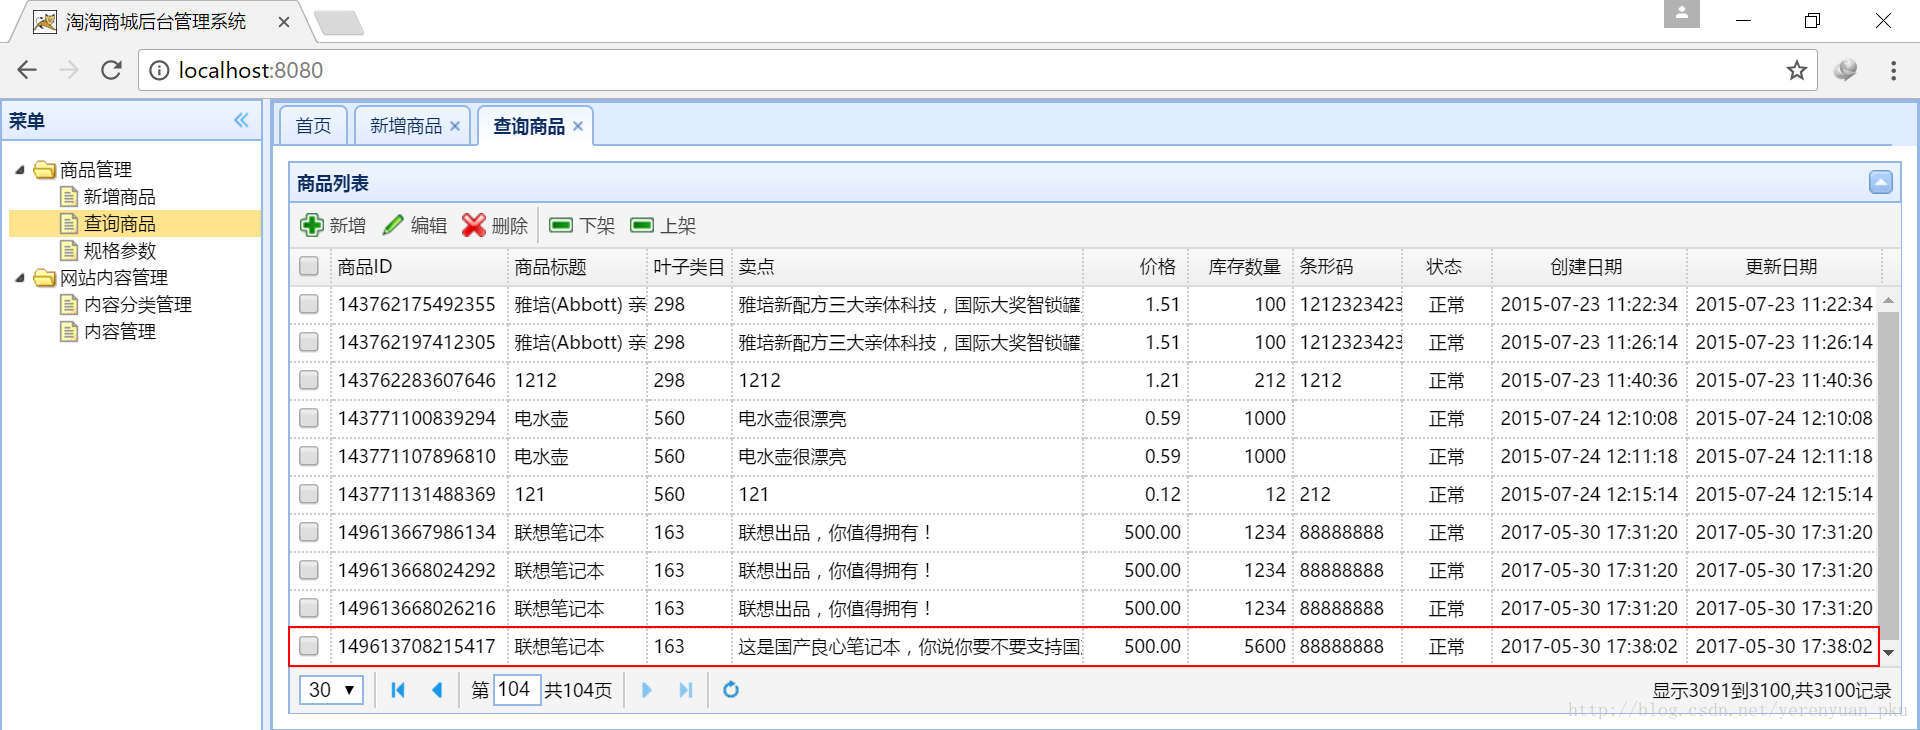Go to previous page of results

pyautogui.click(x=437, y=690)
